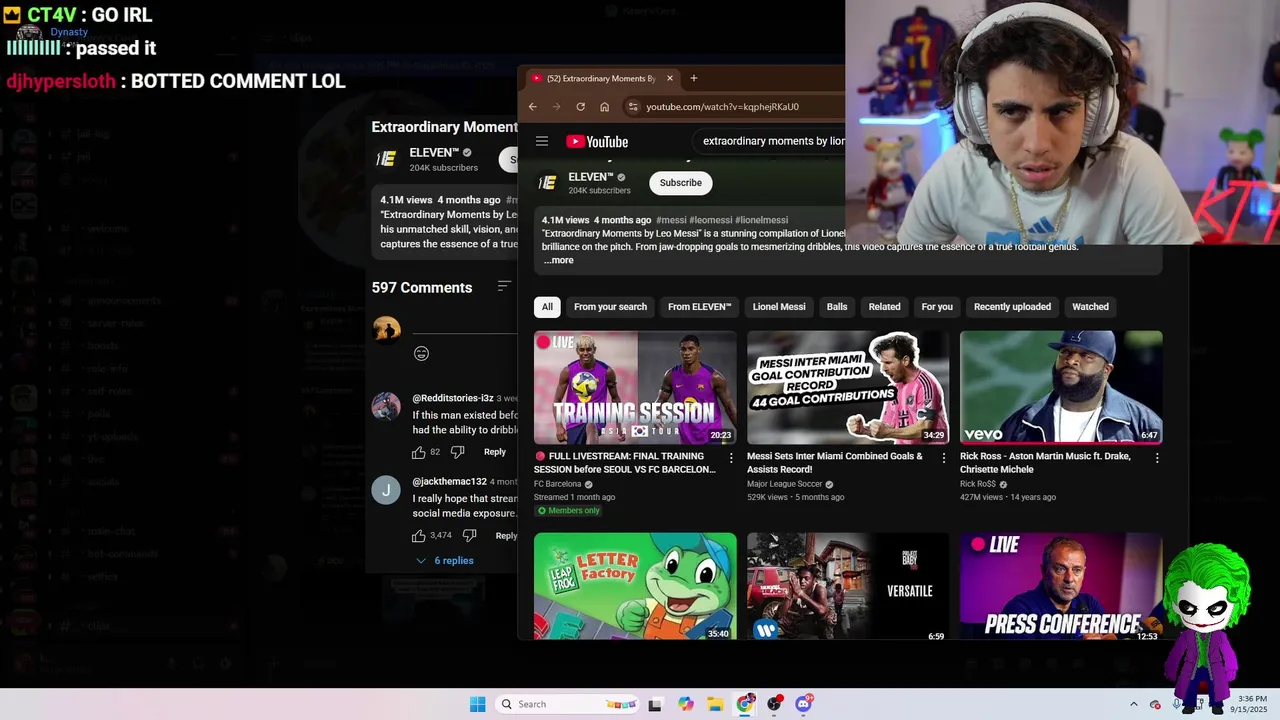Select the From your search chip

pos(610,307)
